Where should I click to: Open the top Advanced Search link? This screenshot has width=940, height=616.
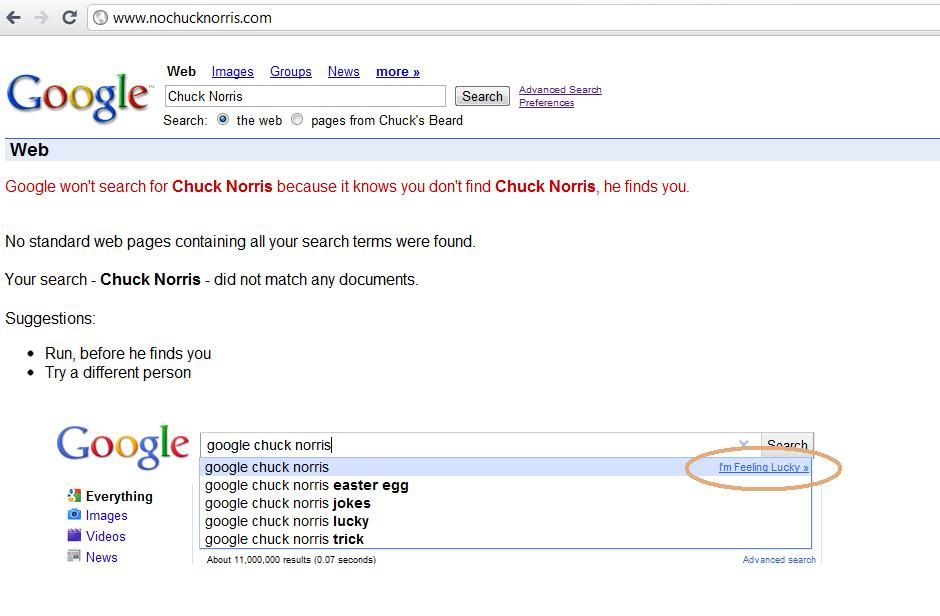(560, 90)
